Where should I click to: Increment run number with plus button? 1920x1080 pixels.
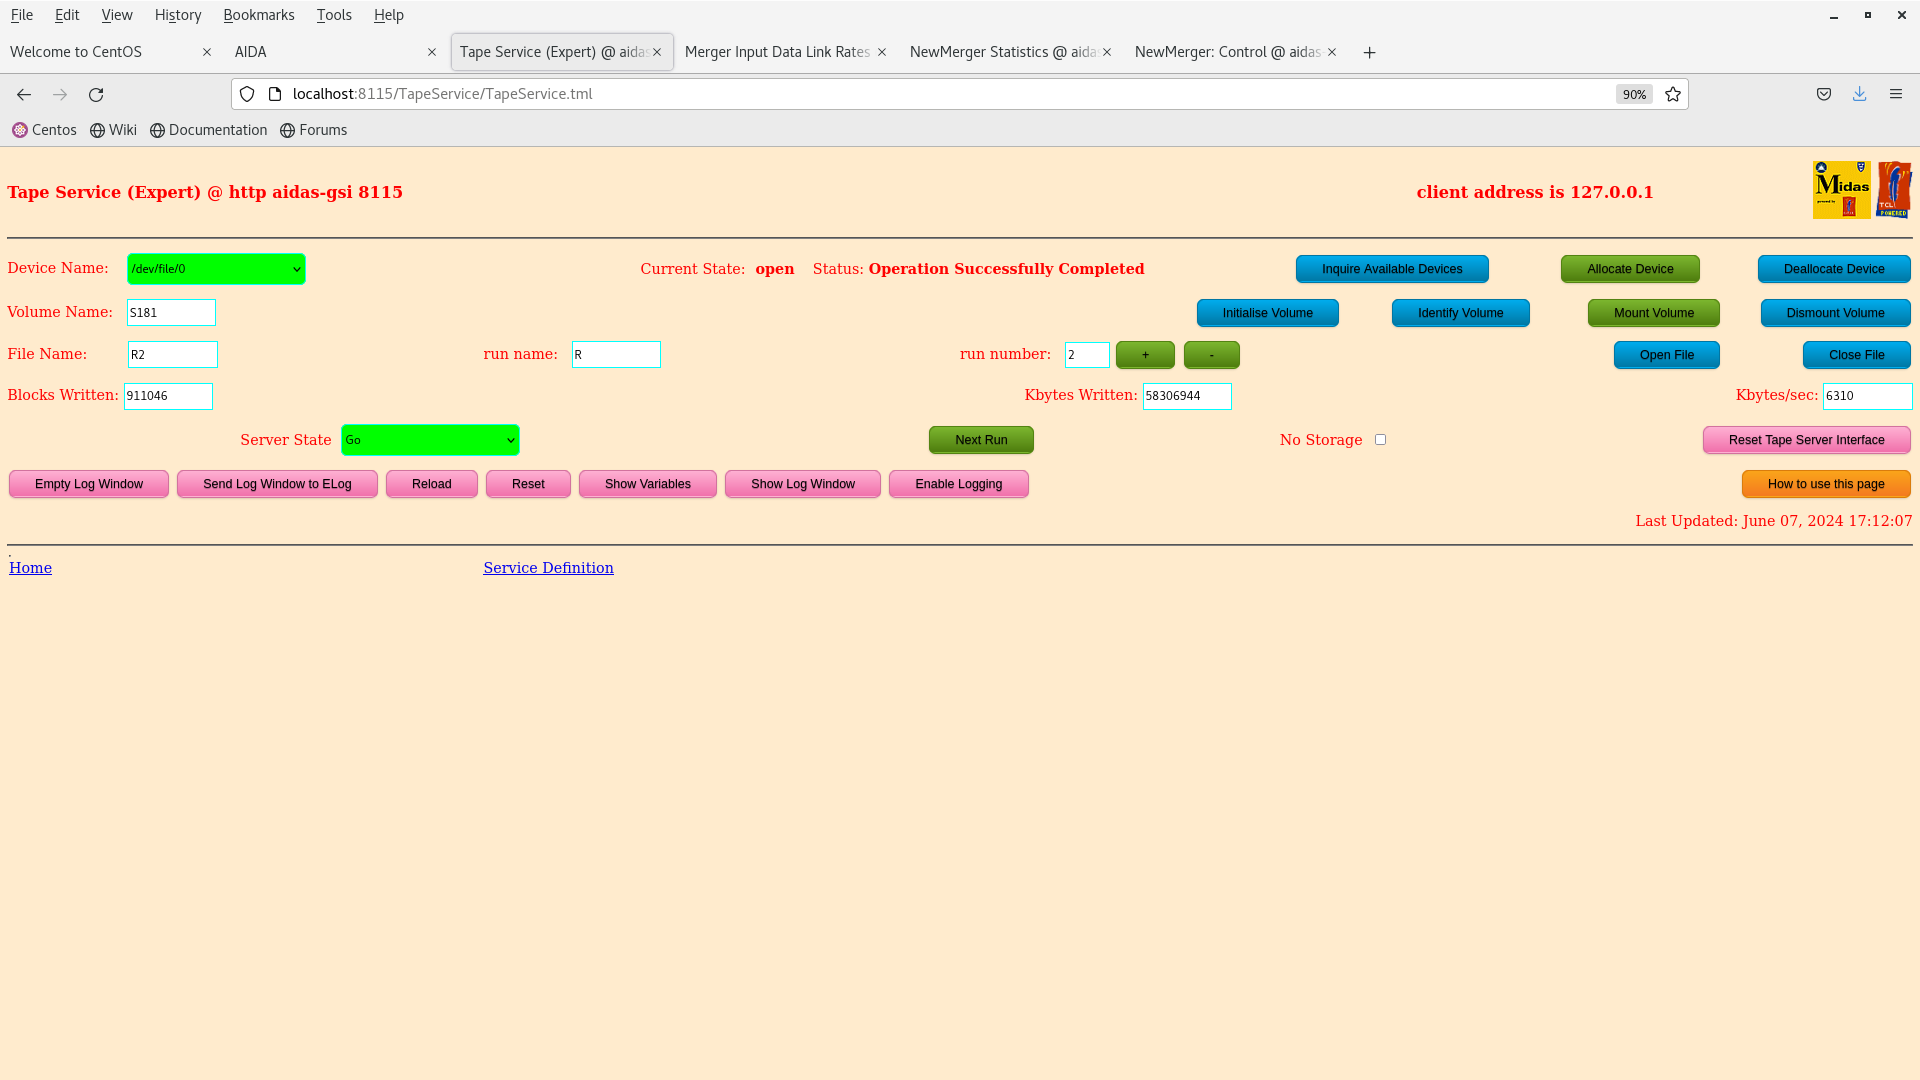point(1145,355)
